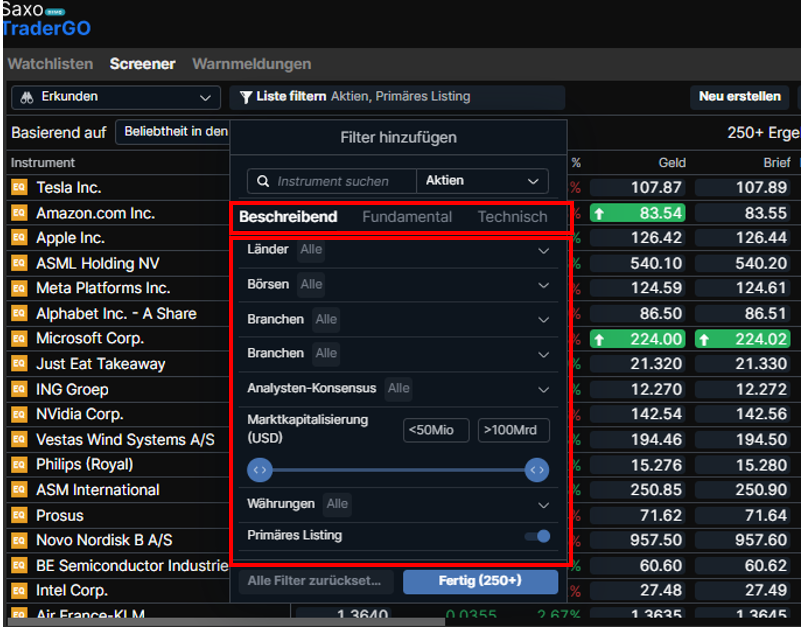The image size is (801, 627).
Task: Click the EQ badge beside NVidia Corp.
Action: [x=19, y=414]
